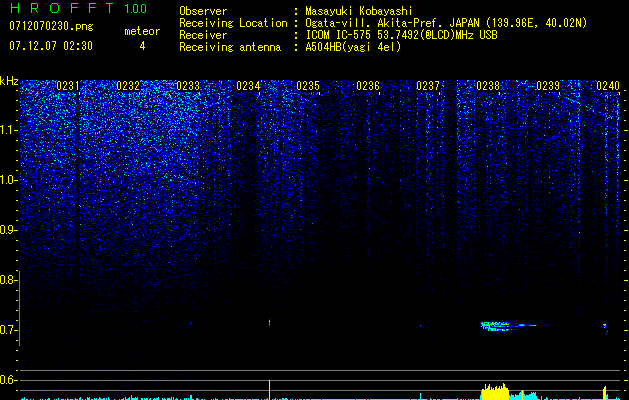Click the 0232 time marker
The image size is (629, 400).
(x=128, y=85)
